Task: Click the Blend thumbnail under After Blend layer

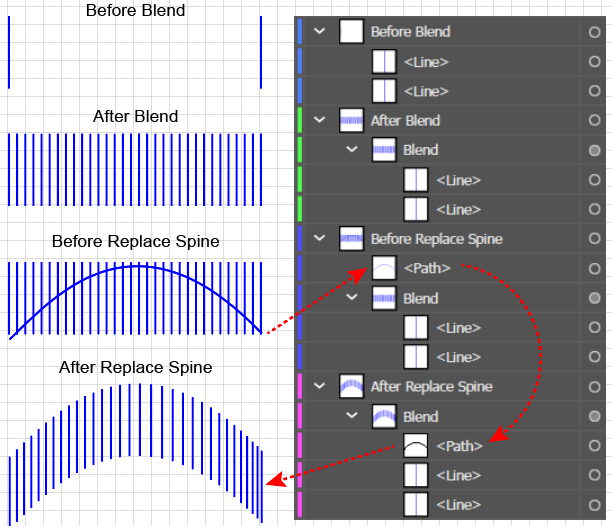Action: coord(384,150)
